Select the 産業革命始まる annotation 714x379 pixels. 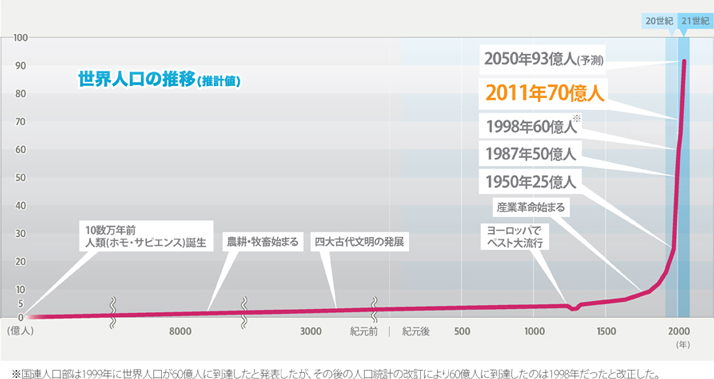531,207
